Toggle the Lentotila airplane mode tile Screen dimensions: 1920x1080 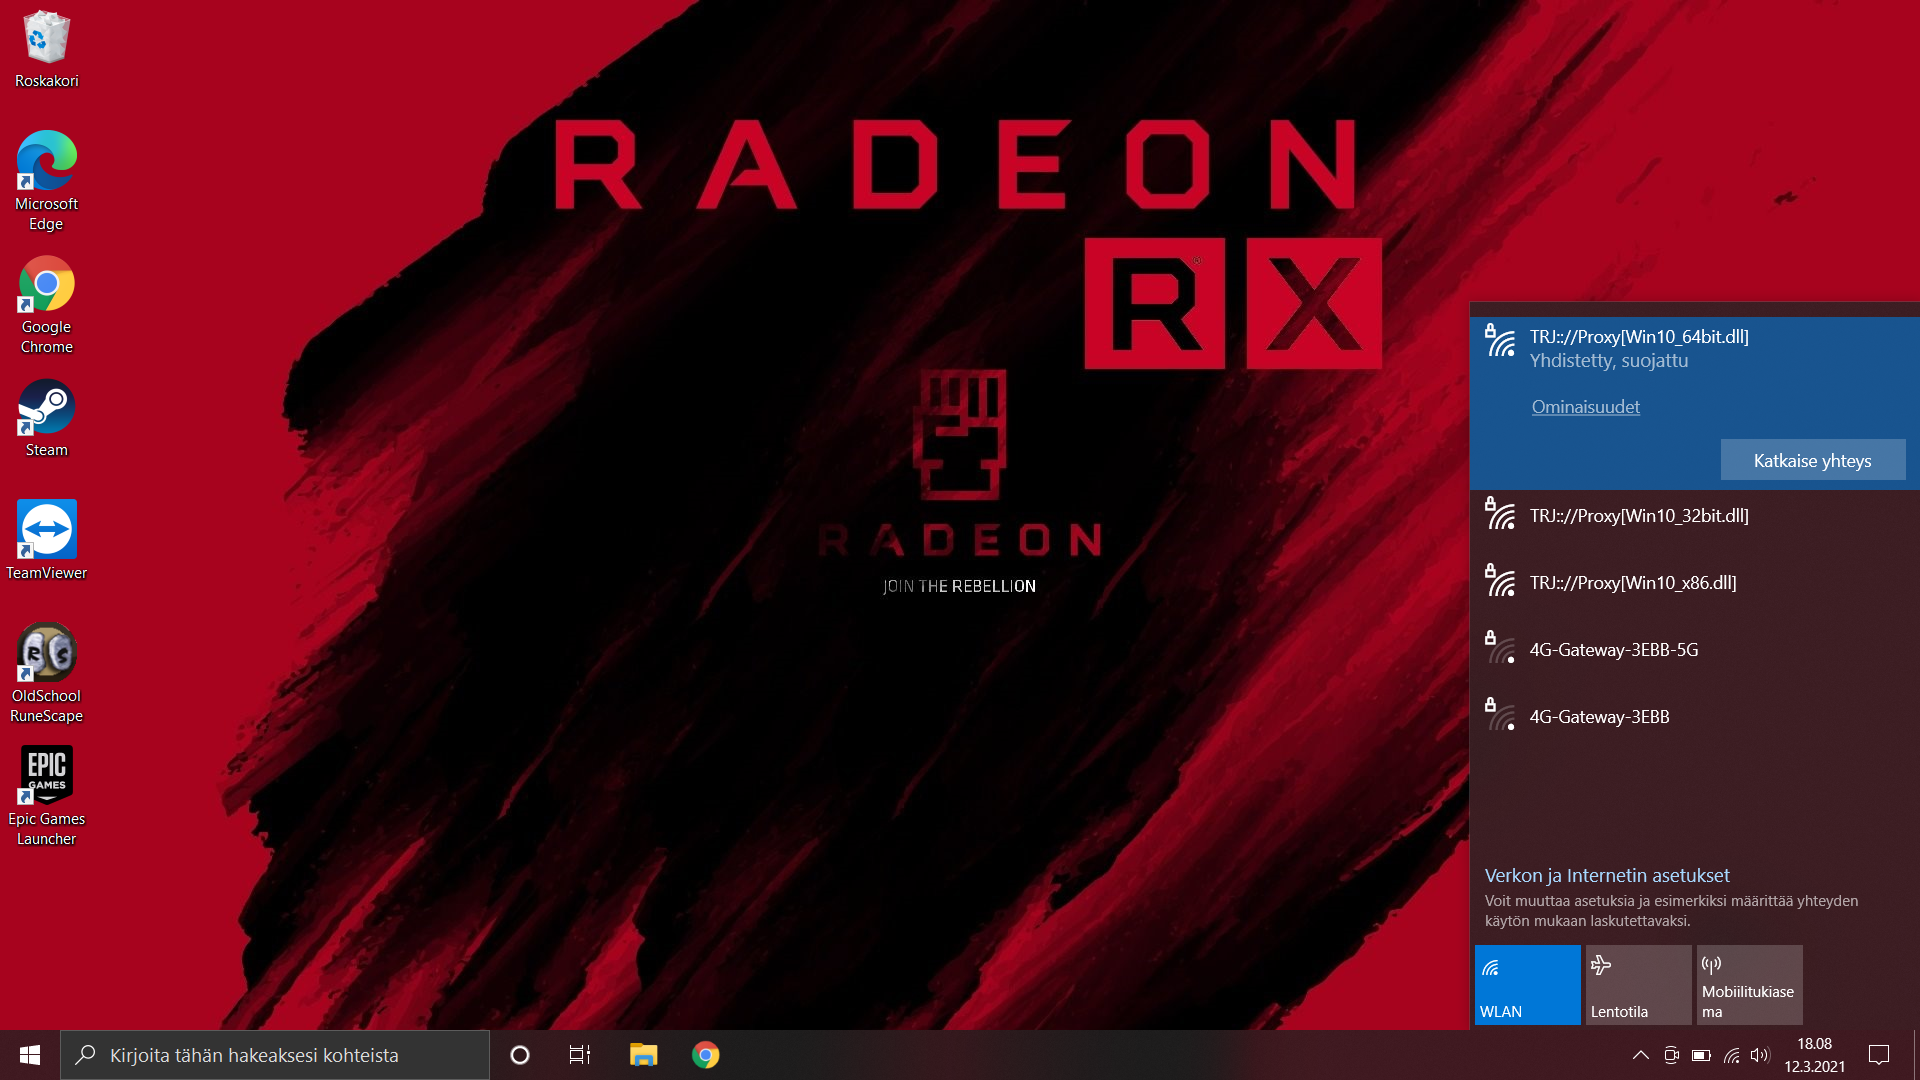1639,985
